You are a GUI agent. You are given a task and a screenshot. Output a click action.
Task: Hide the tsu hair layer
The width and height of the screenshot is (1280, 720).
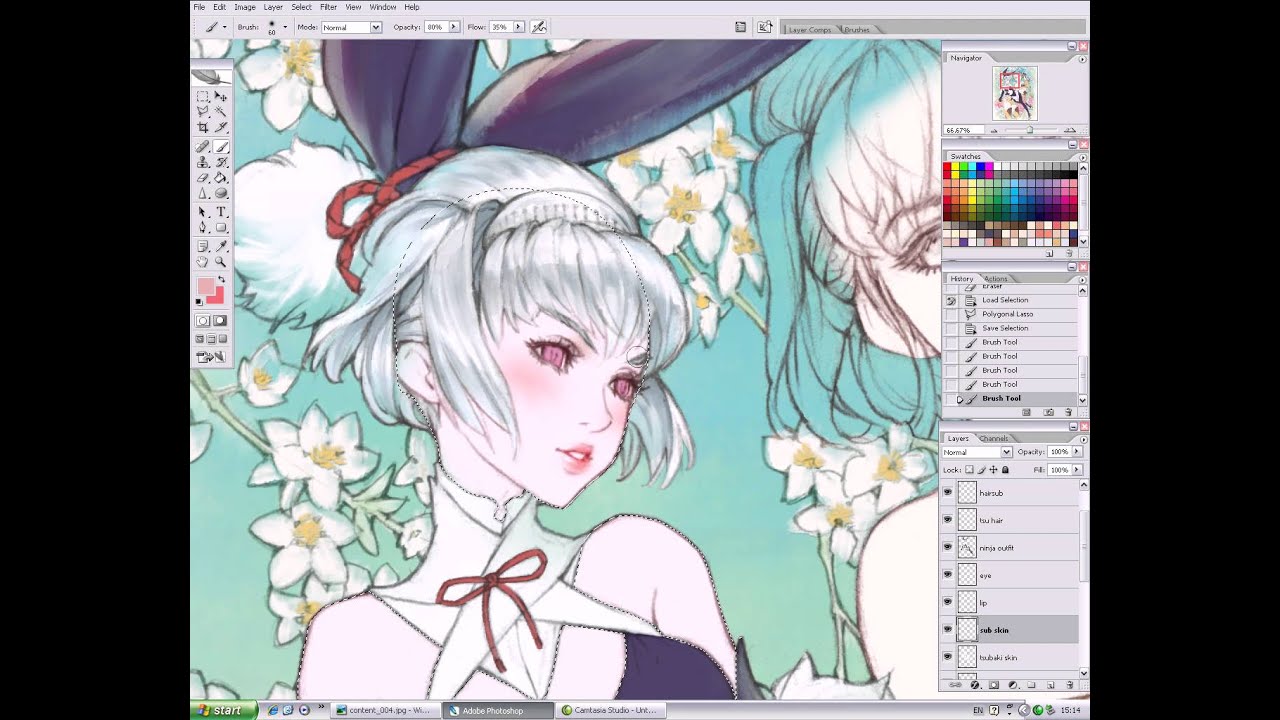(x=948, y=520)
